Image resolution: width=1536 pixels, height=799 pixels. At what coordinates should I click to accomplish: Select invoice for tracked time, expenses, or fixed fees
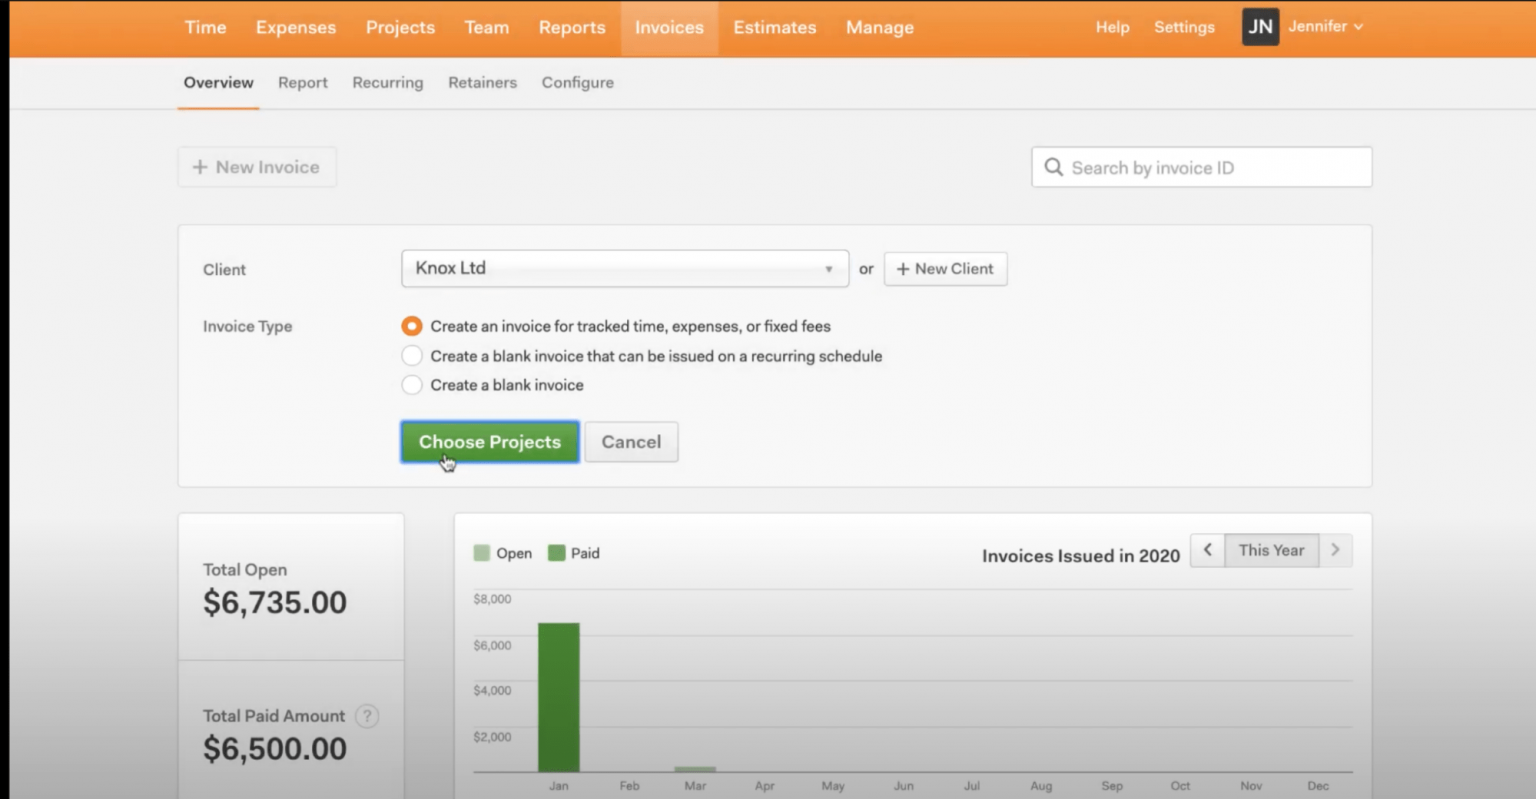(411, 325)
